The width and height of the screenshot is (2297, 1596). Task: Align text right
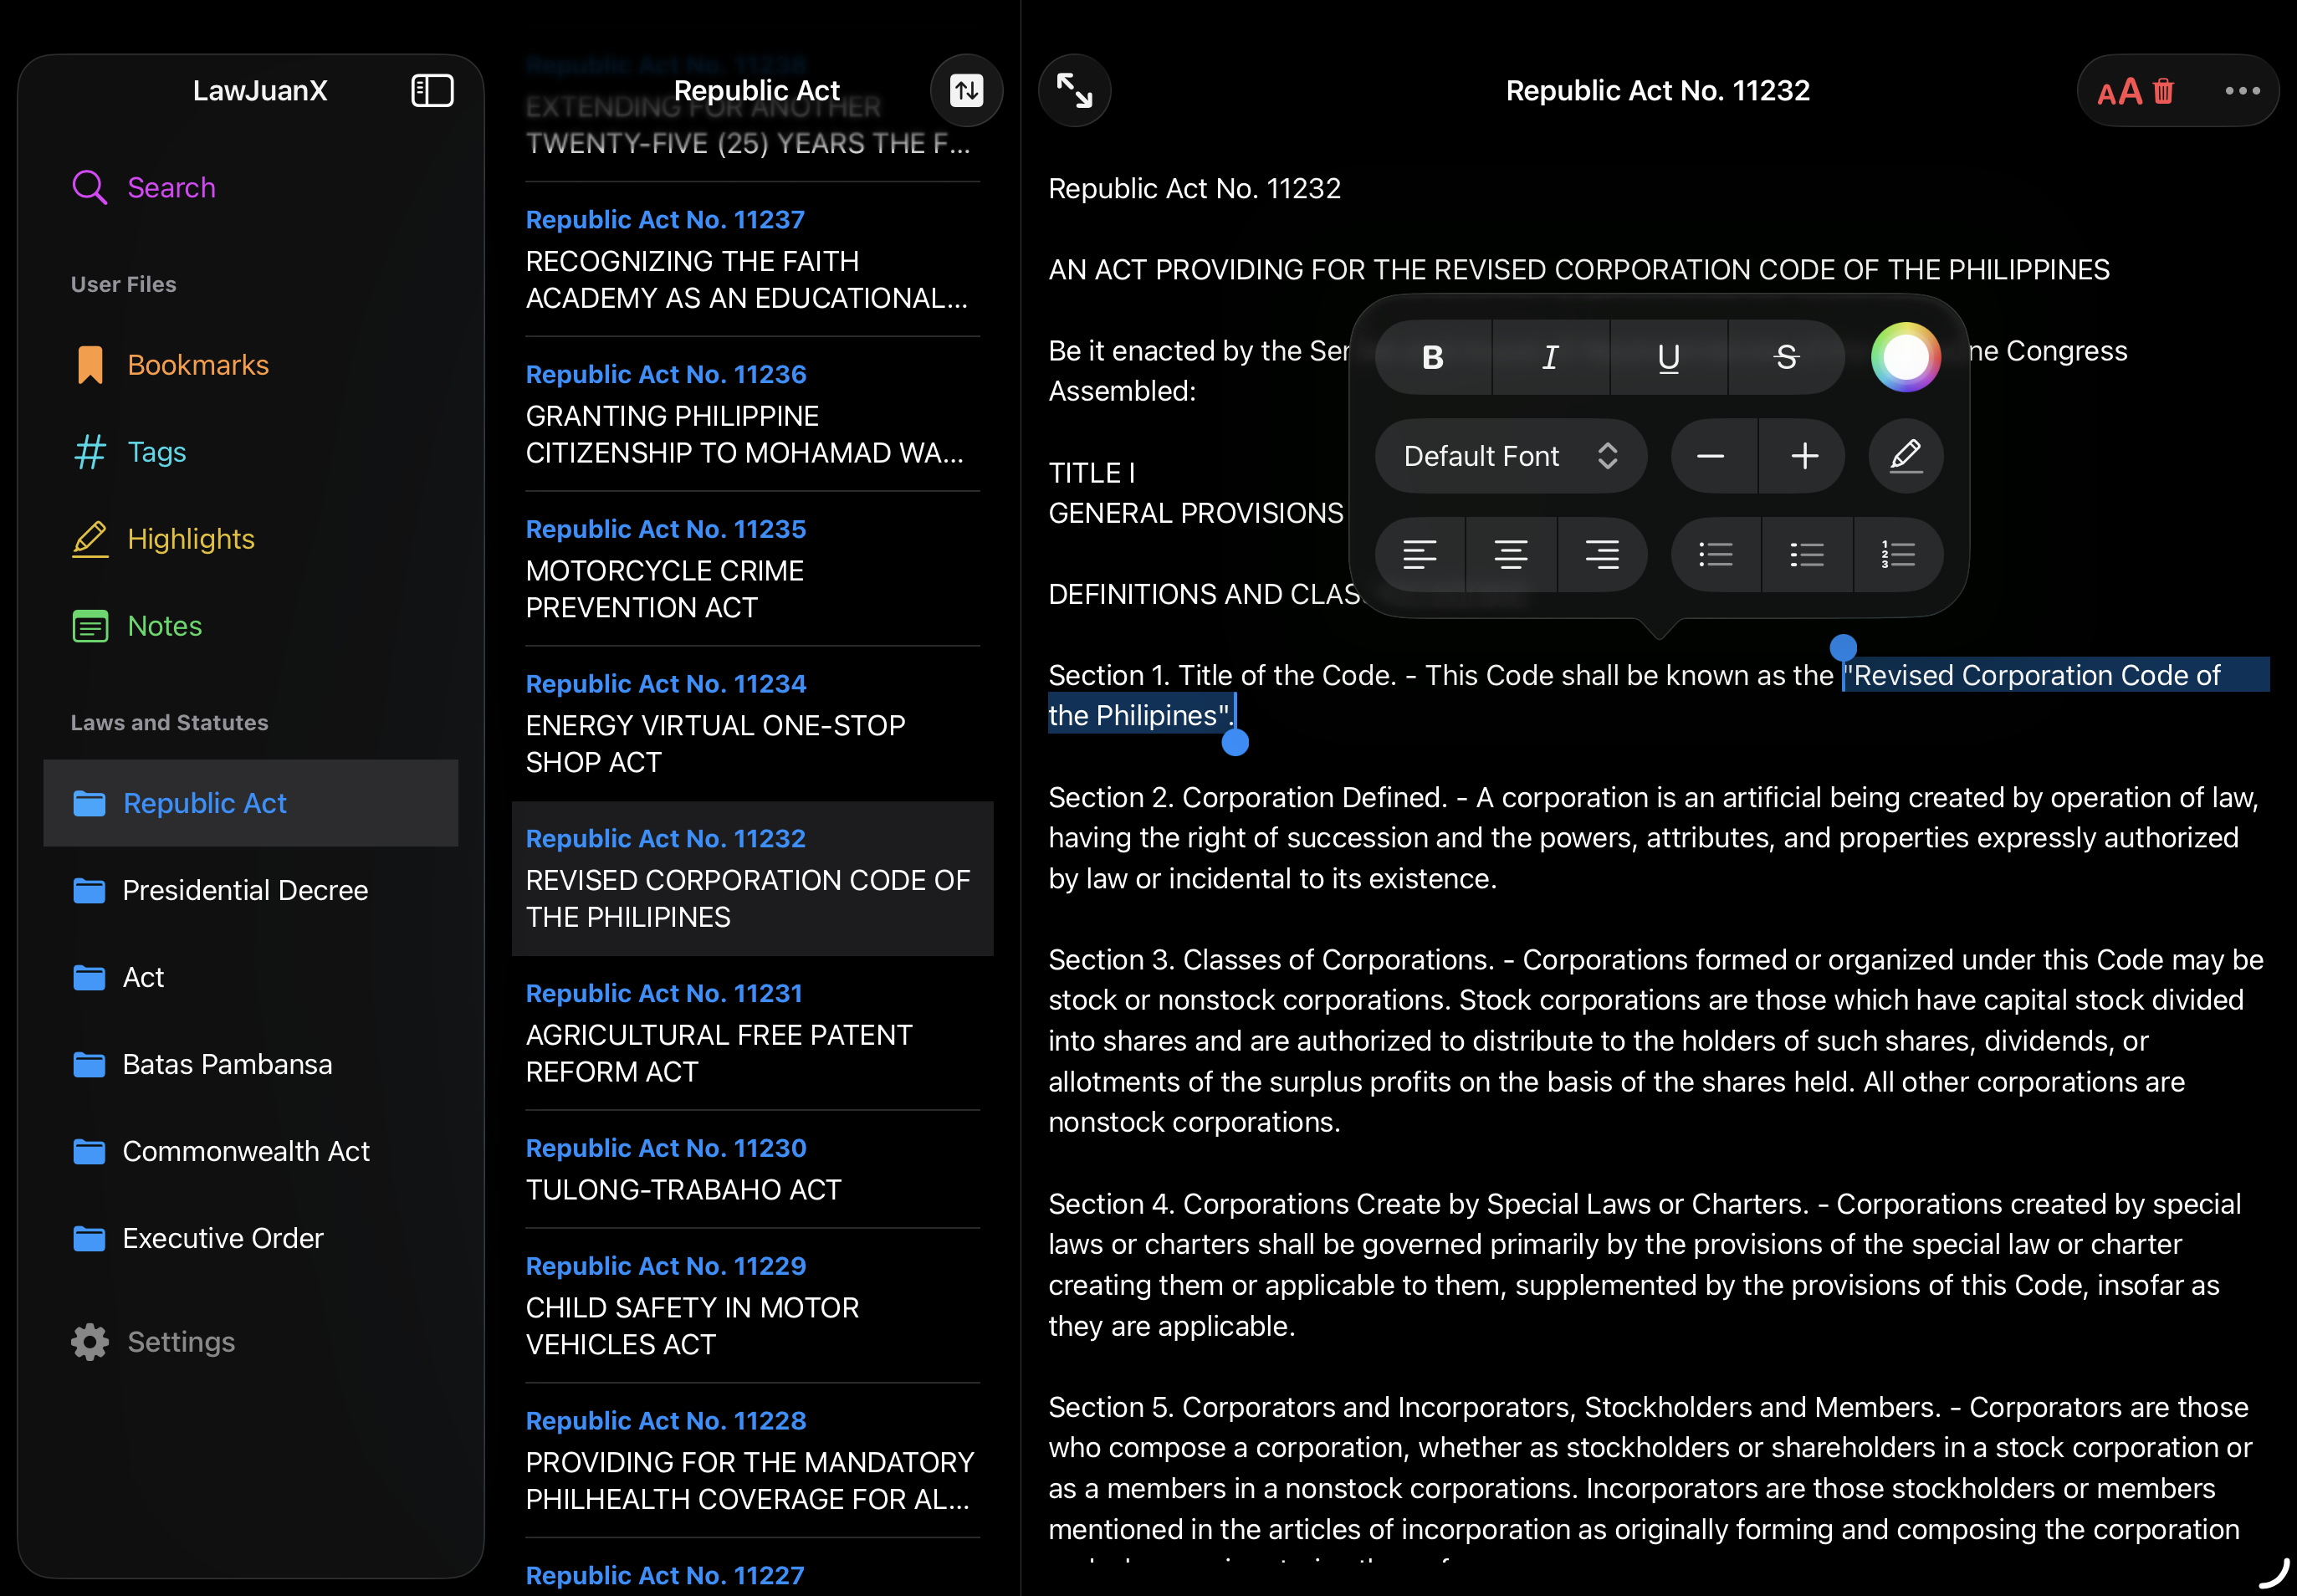[1602, 554]
